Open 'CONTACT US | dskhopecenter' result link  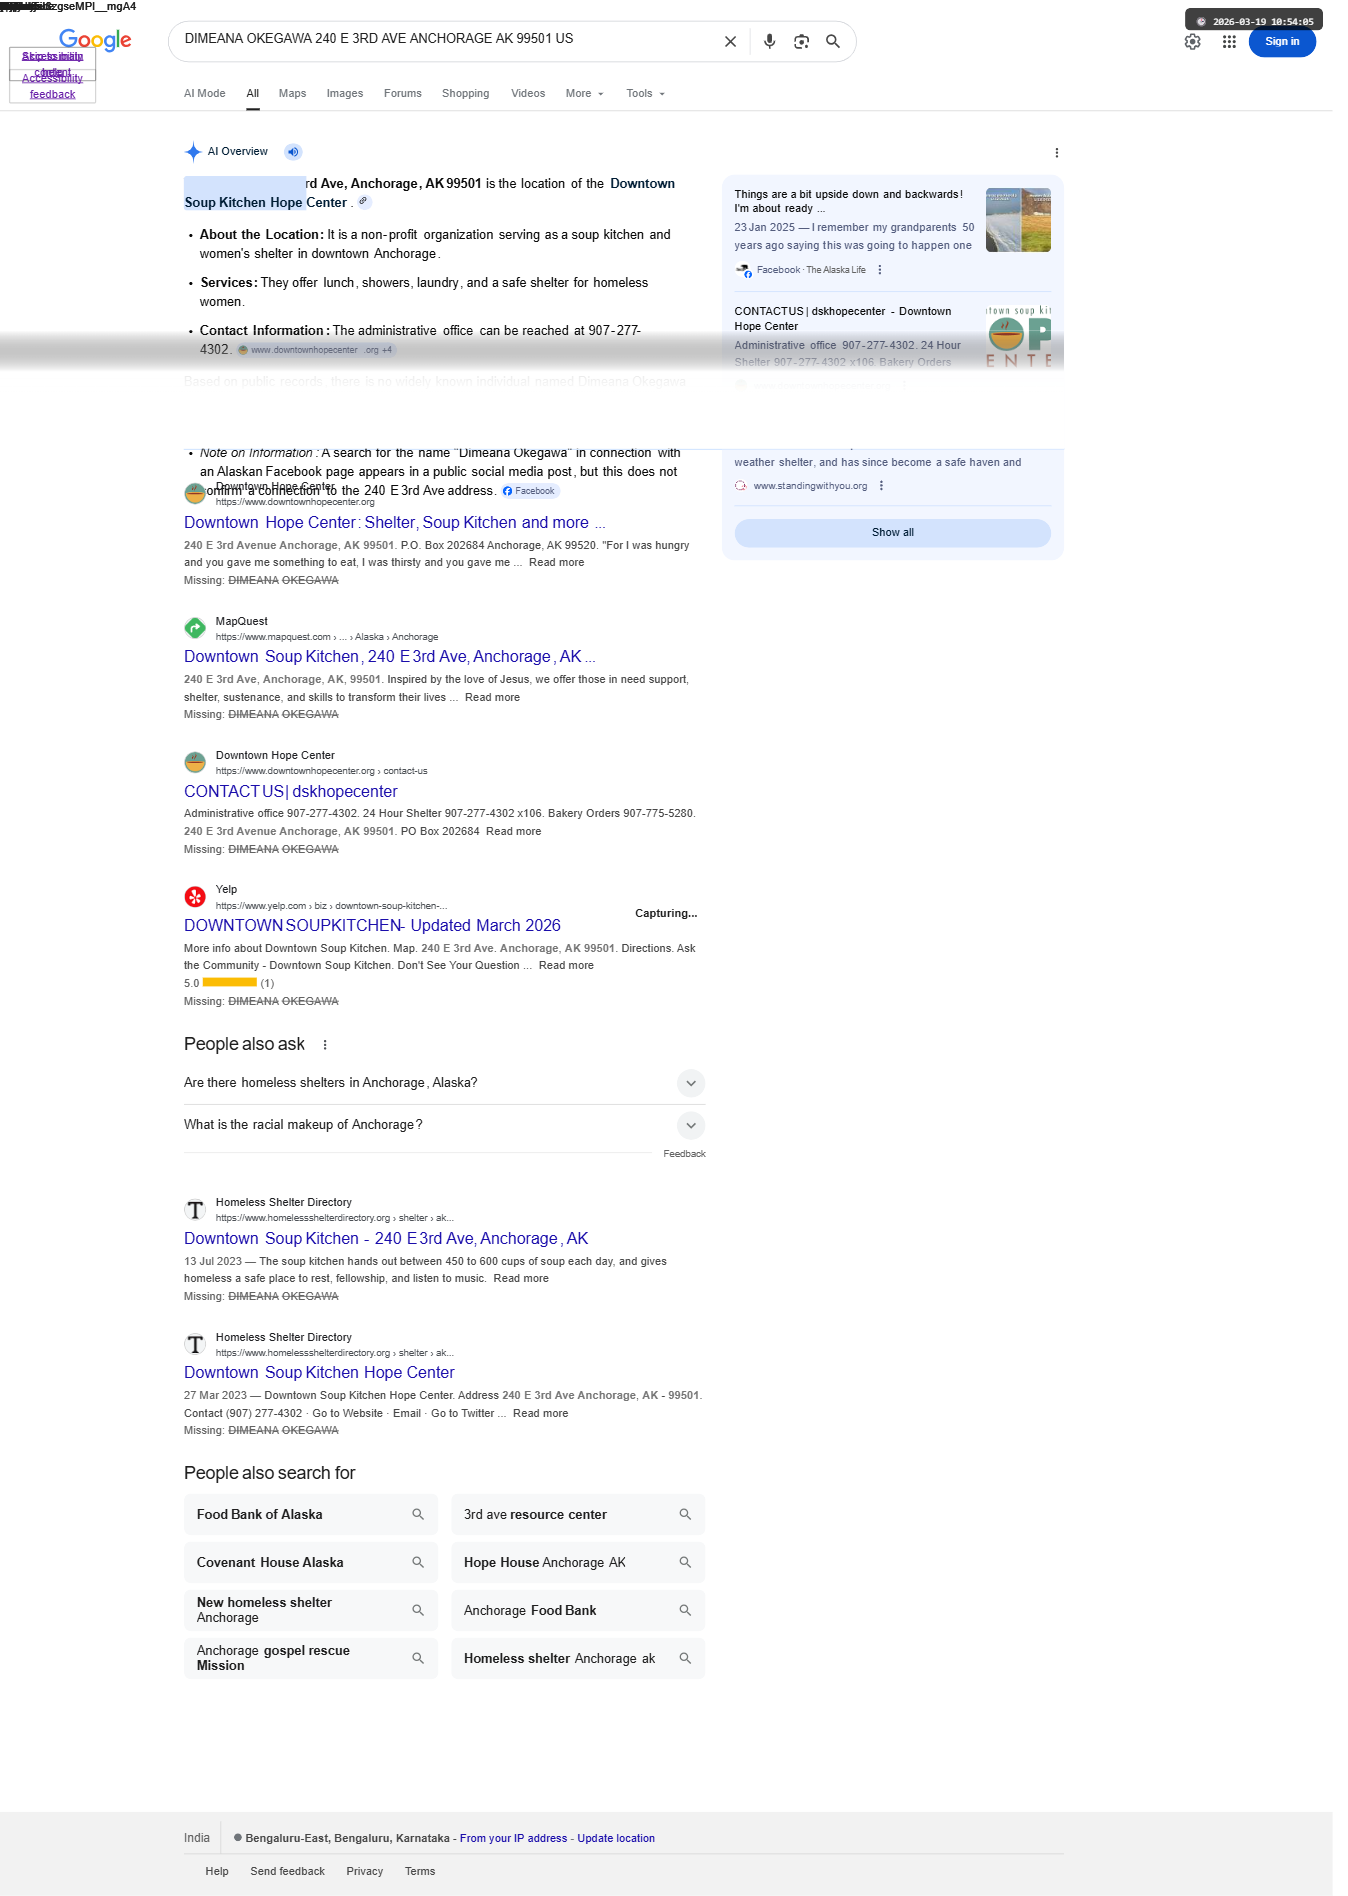tap(291, 792)
